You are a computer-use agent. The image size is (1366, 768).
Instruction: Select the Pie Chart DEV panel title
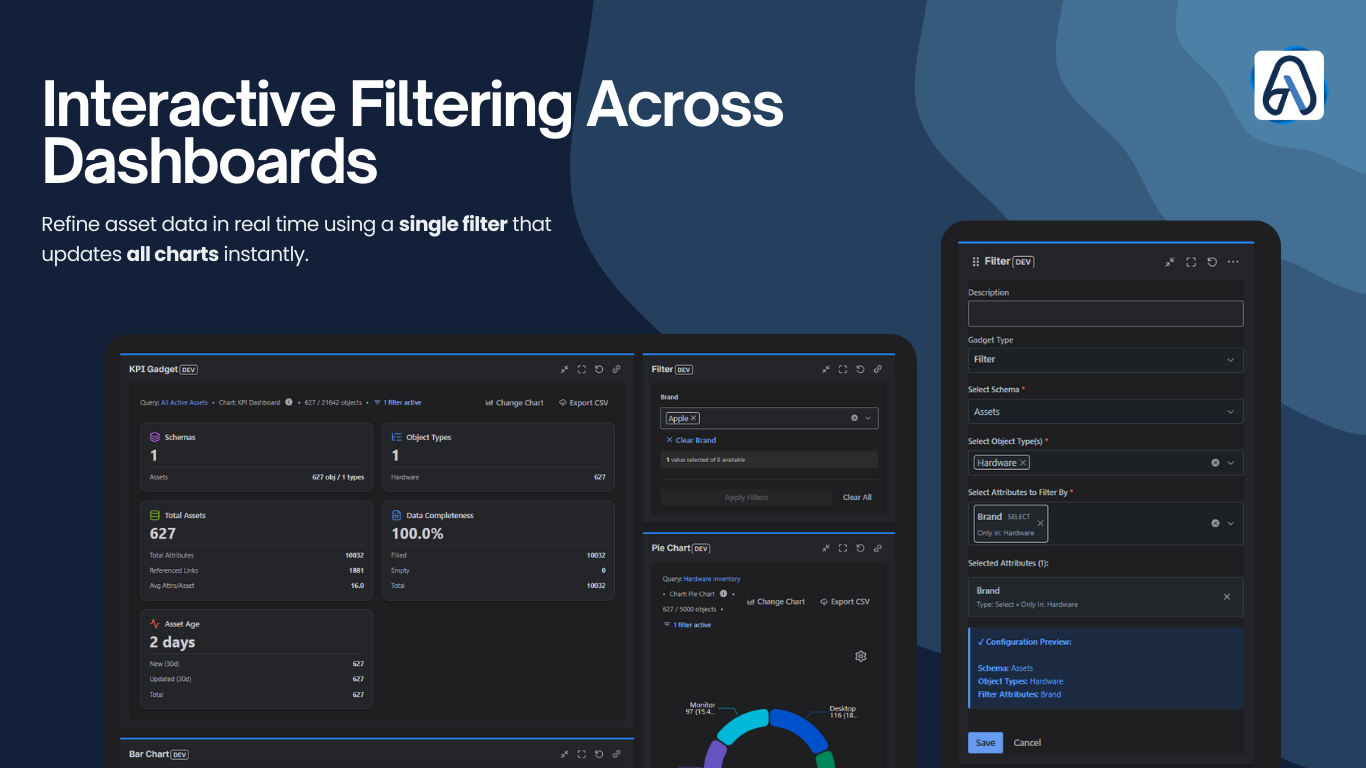point(678,548)
